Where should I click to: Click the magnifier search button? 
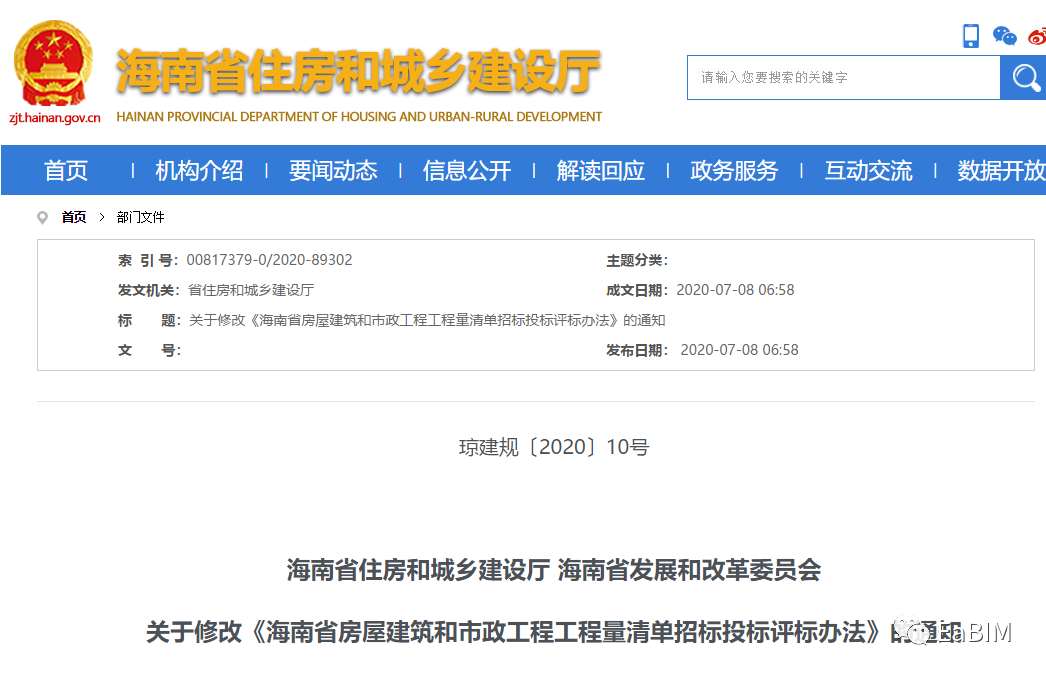click(1024, 78)
